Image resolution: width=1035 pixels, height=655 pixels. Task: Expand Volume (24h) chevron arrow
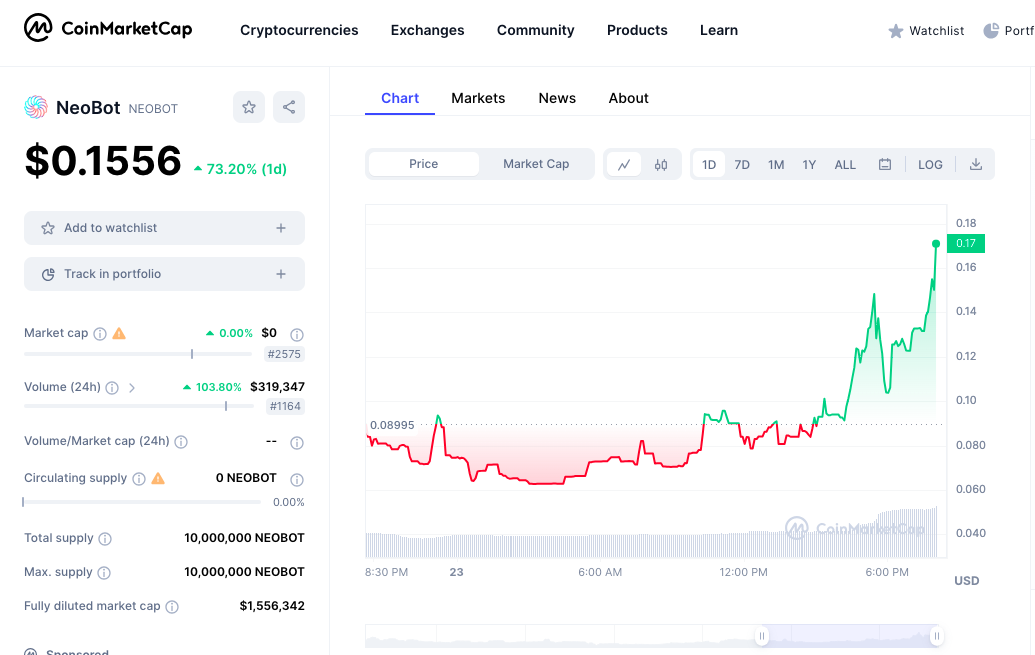[x=131, y=388]
